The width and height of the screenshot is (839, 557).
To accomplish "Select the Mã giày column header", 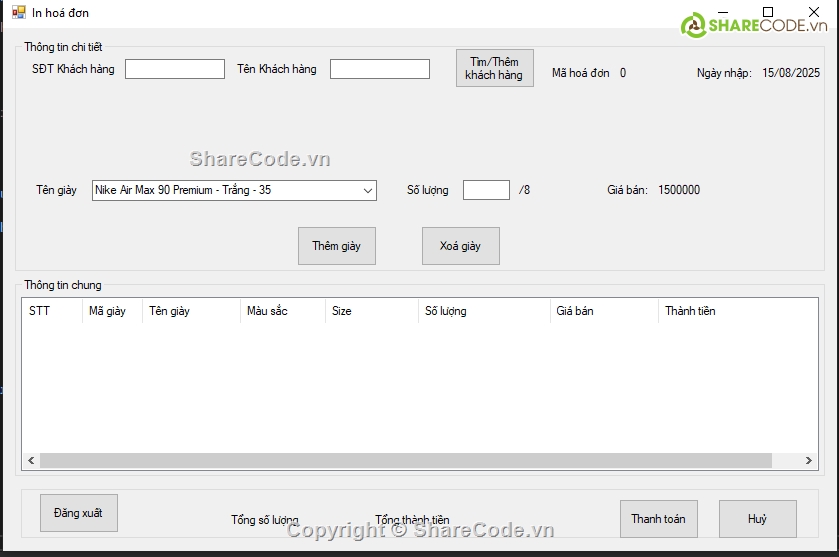I will click(112, 311).
